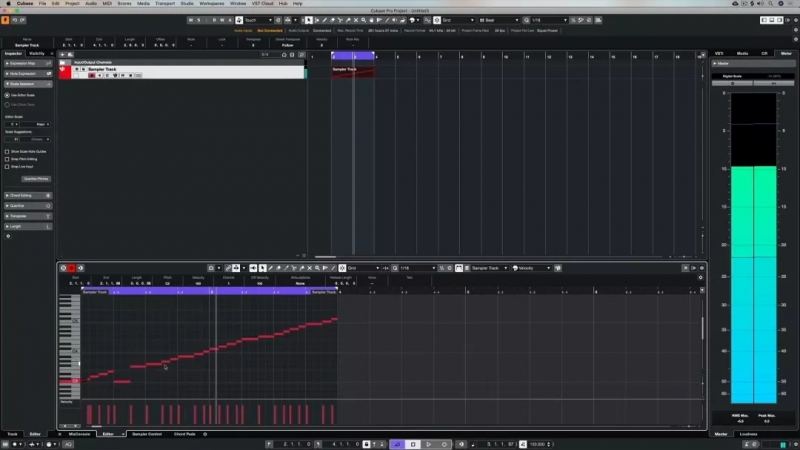Open Key Editor Grid snap dropdown
The width and height of the screenshot is (800, 450).
tap(363, 268)
